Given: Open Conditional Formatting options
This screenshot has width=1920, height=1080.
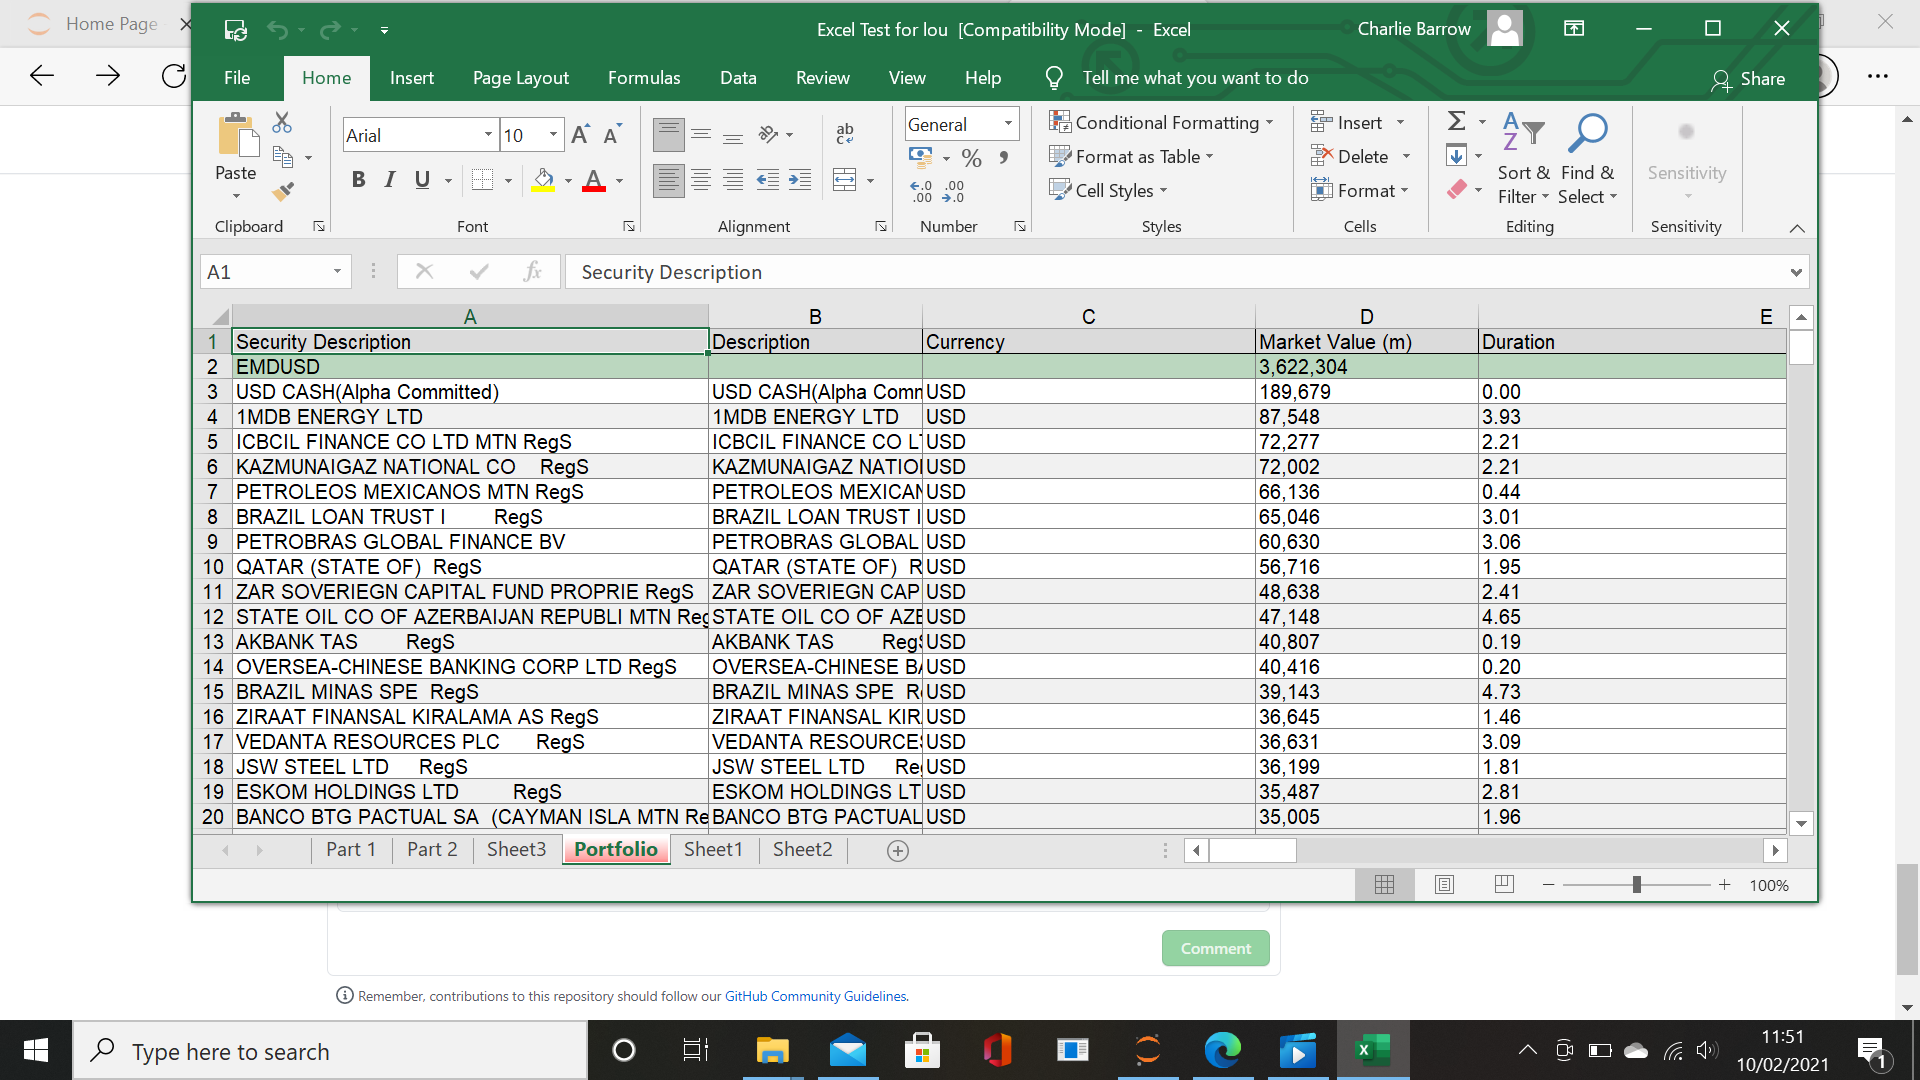Looking at the screenshot, I should 1162,122.
